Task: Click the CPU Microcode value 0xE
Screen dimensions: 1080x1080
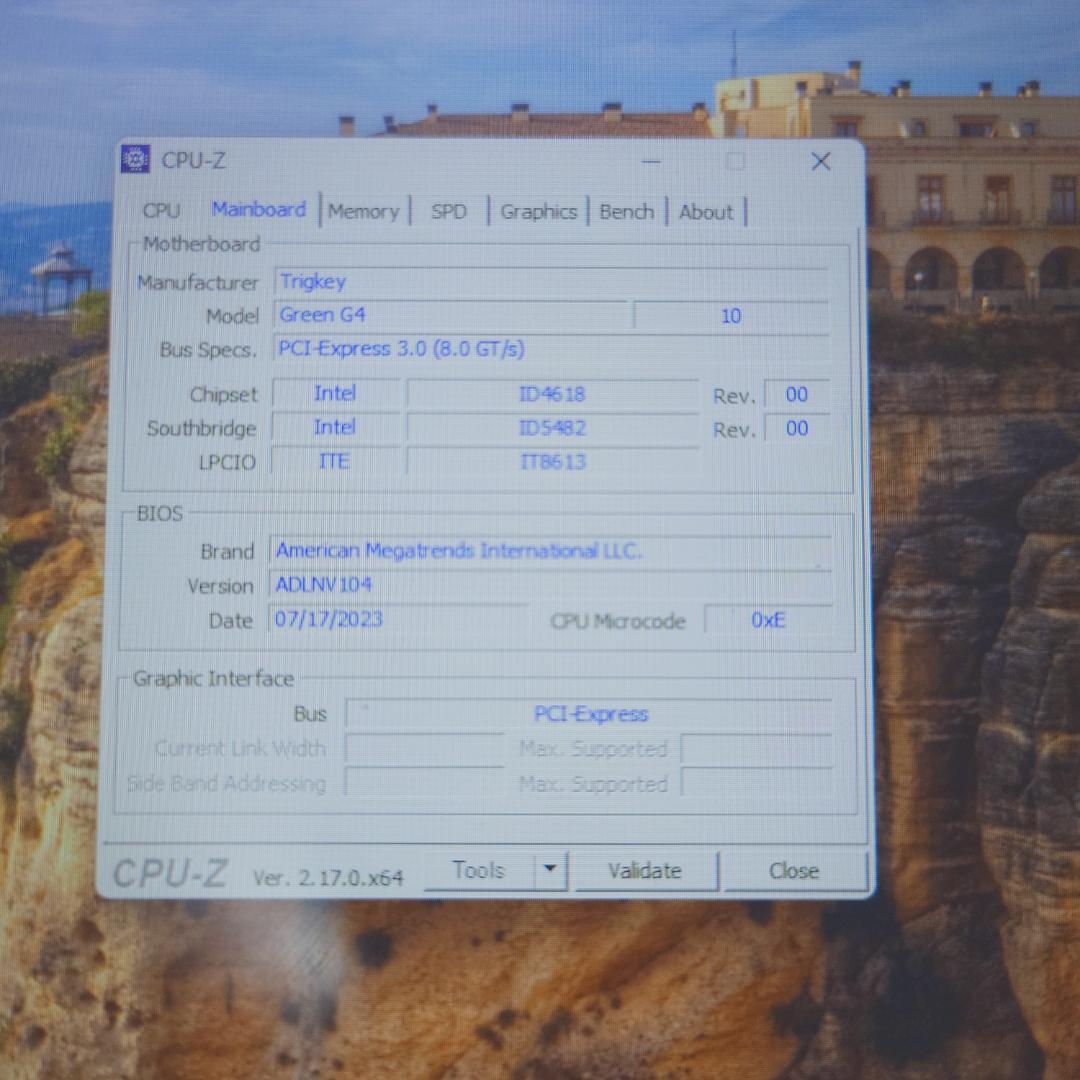Action: click(768, 620)
